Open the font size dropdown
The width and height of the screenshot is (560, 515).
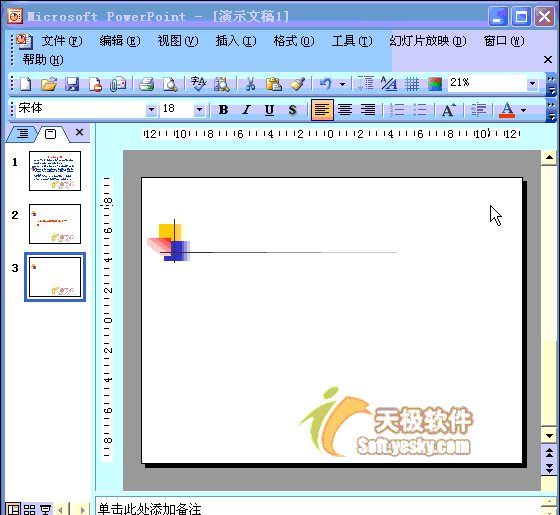coord(199,109)
